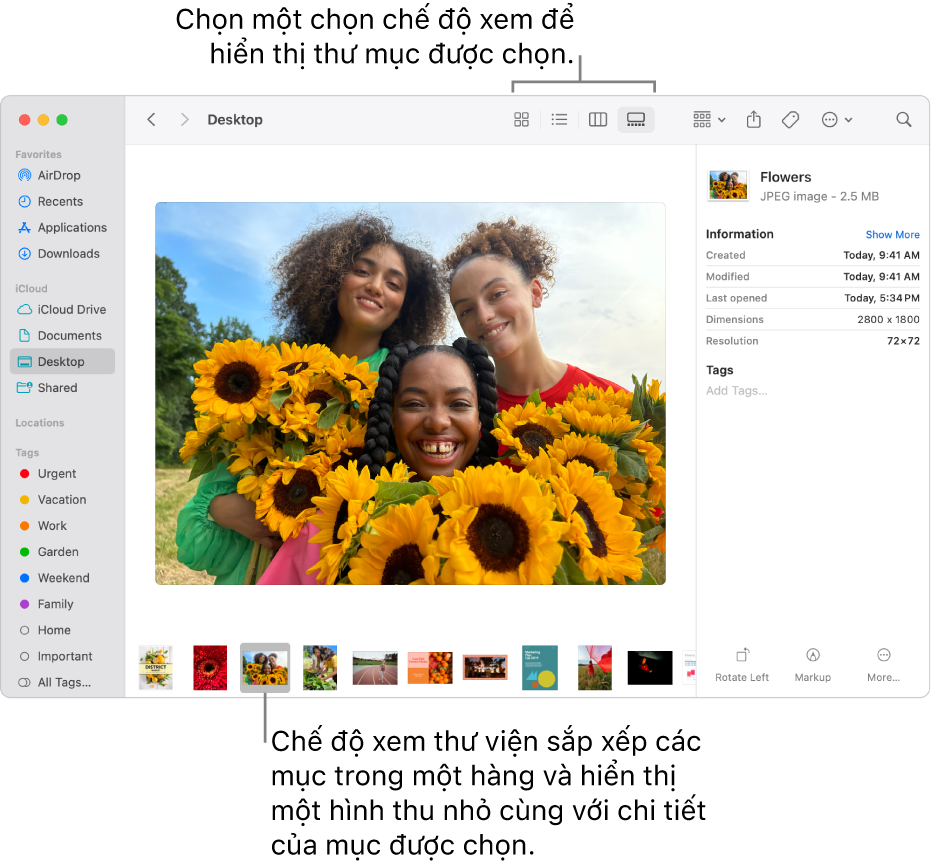Click the large Flowers photo preview
The width and height of the screenshot is (931, 867).
[410, 393]
